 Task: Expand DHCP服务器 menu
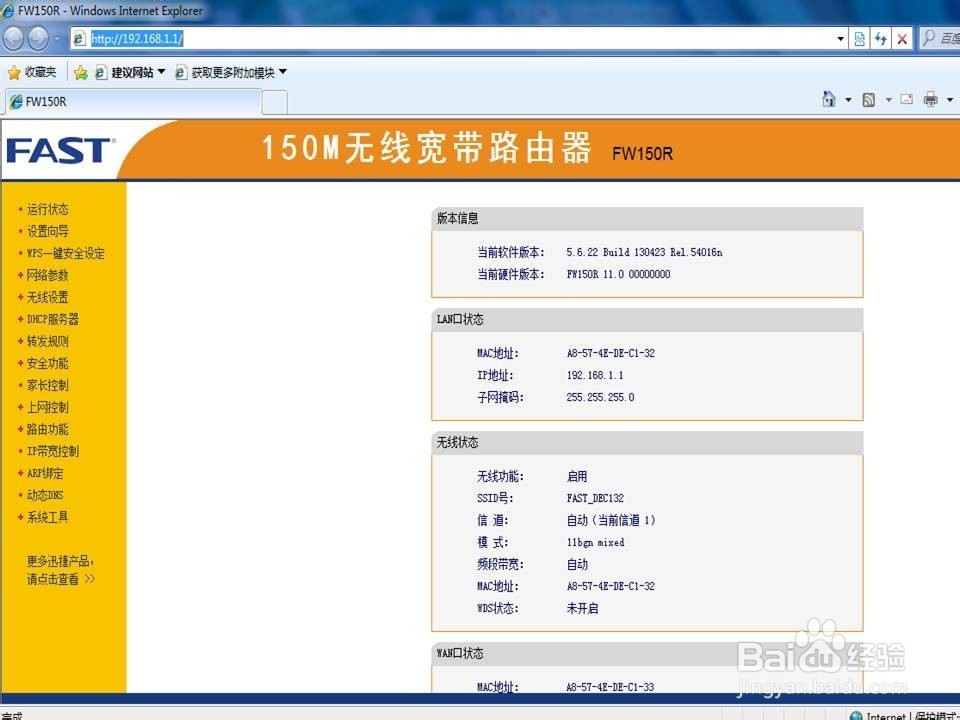click(x=53, y=320)
